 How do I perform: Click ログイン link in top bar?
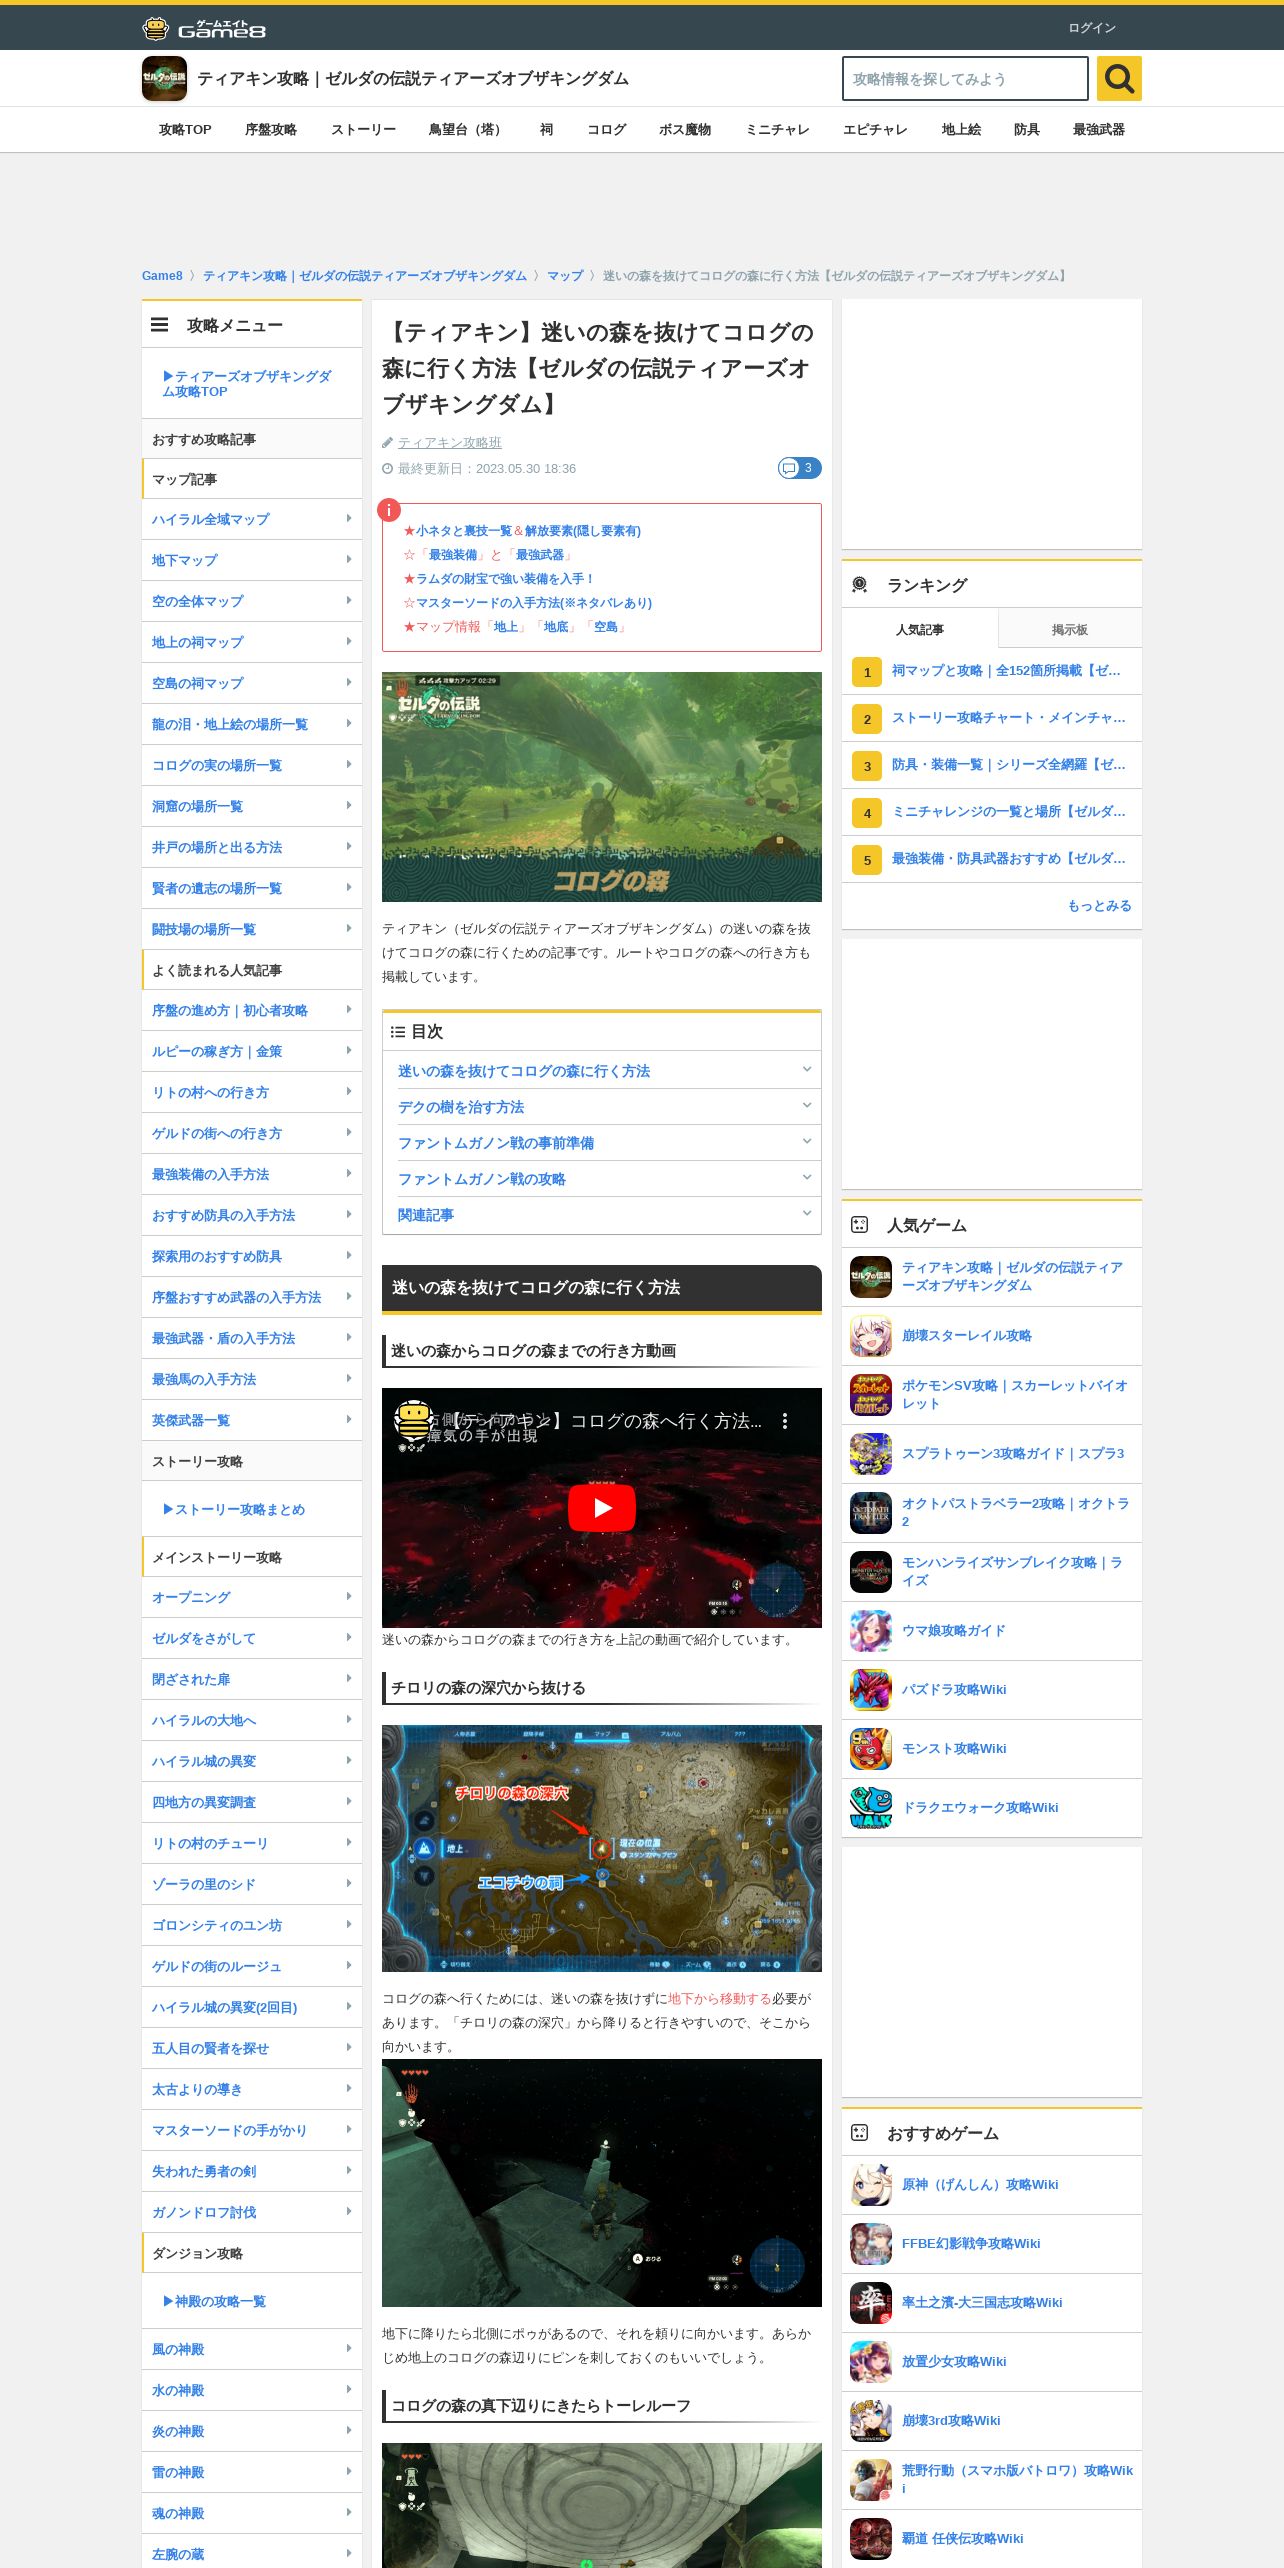[1092, 28]
